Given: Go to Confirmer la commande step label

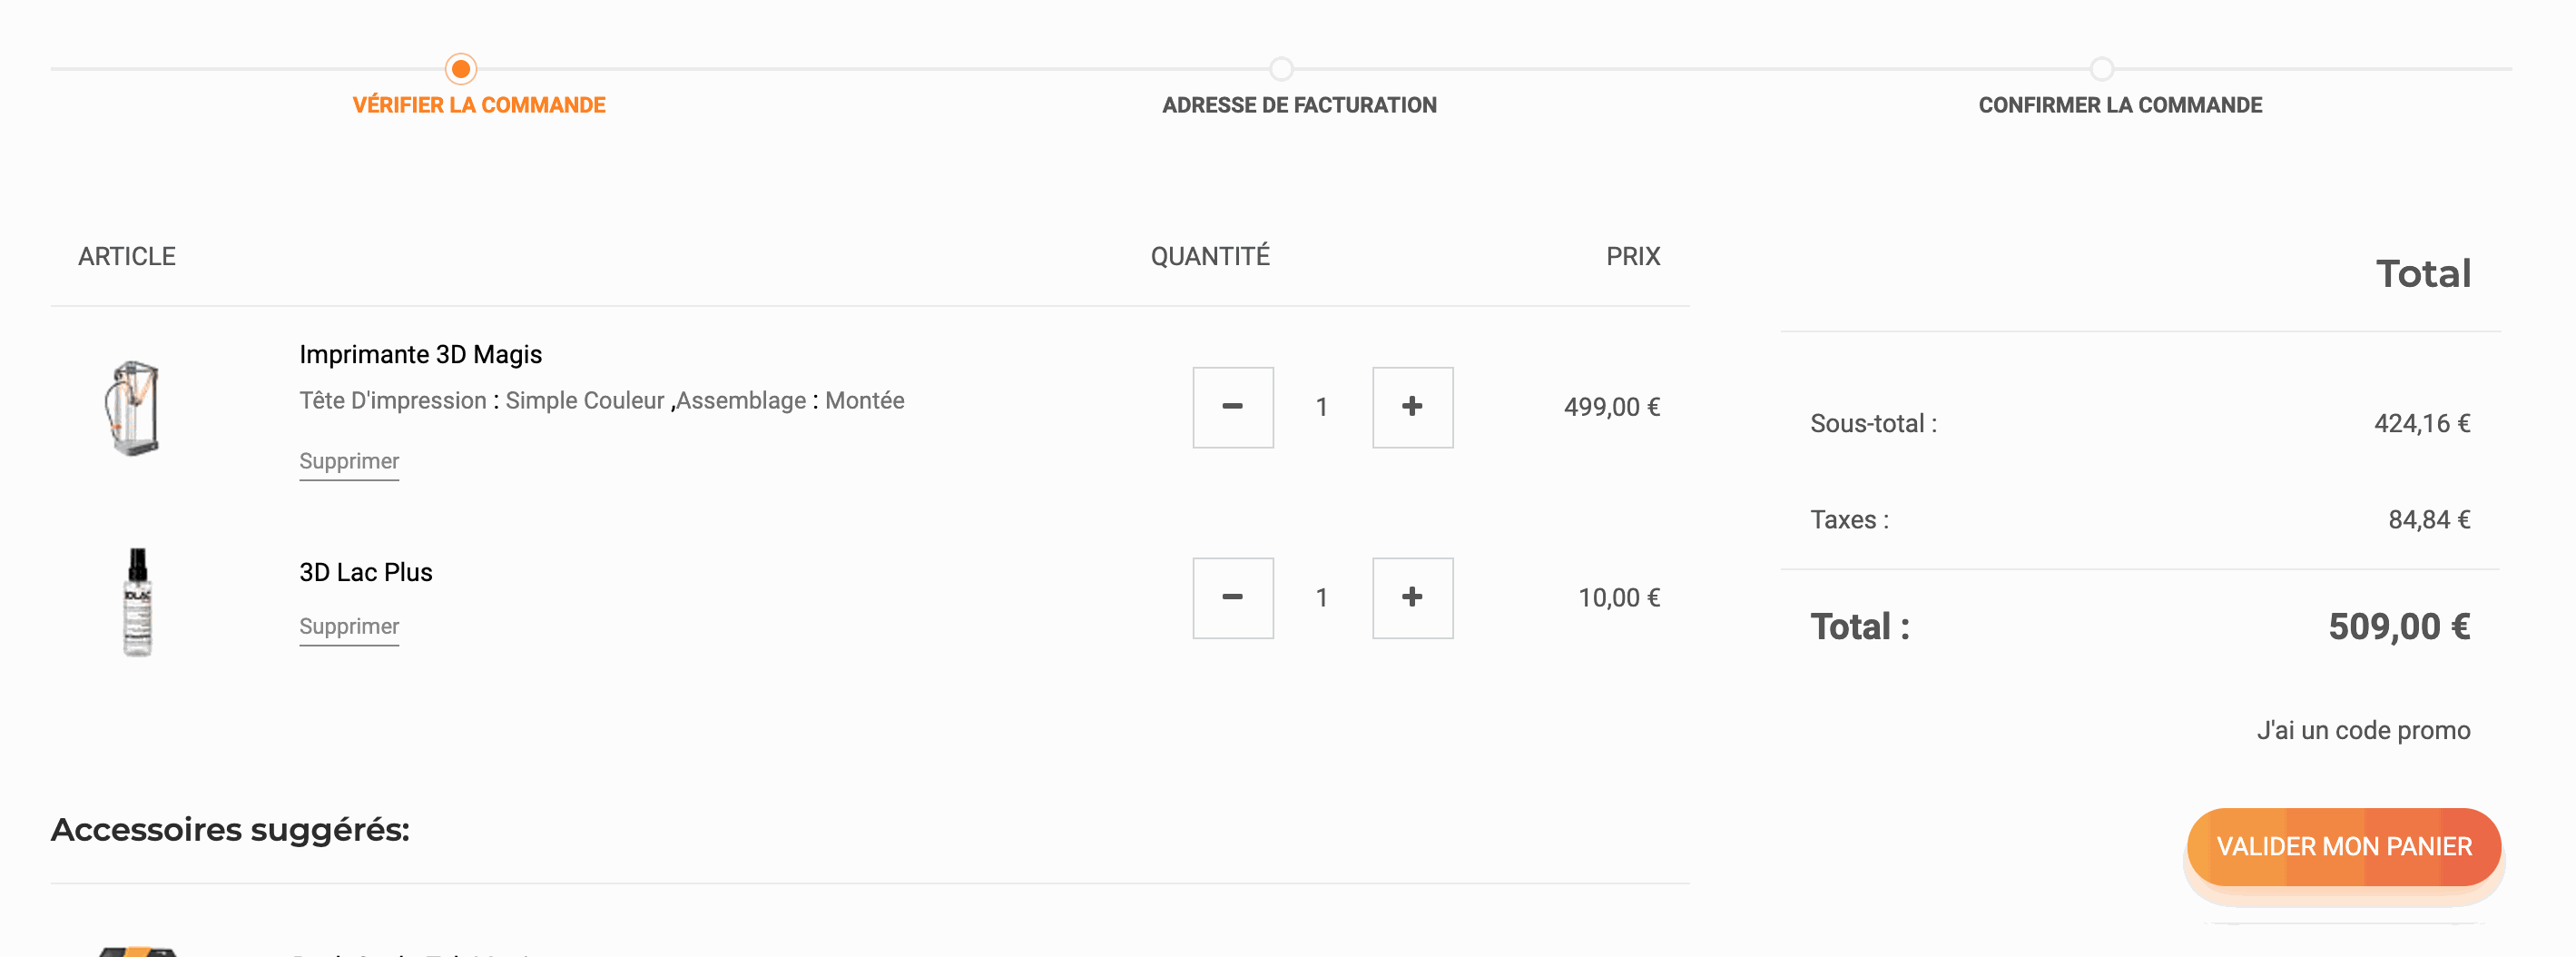Looking at the screenshot, I should click(2120, 105).
